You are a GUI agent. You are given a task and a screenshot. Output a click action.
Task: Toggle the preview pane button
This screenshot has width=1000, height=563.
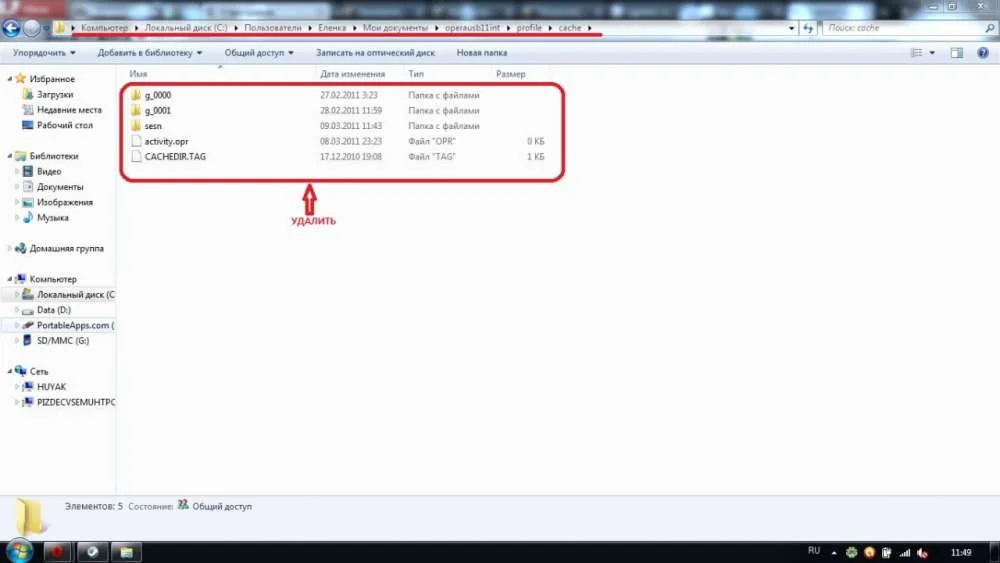tap(957, 53)
